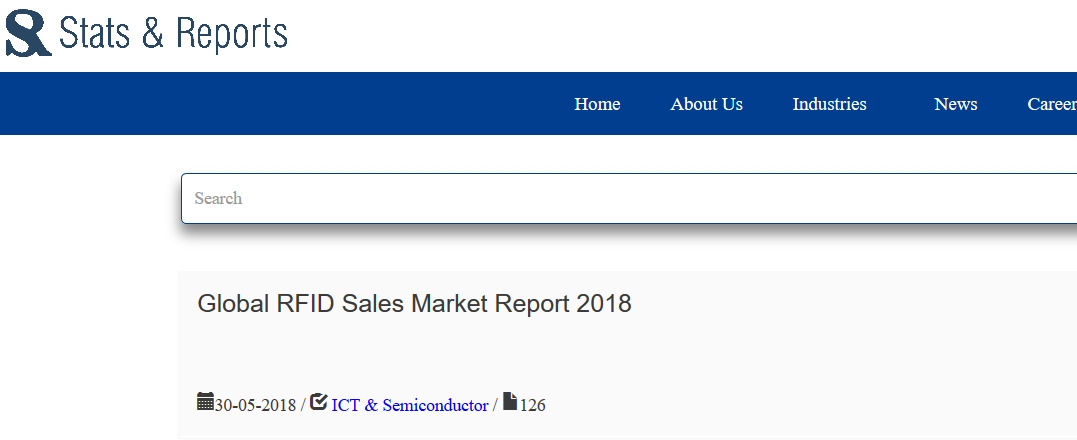The image size is (1077, 440).
Task: Open the Home page from navigation
Action: [597, 104]
